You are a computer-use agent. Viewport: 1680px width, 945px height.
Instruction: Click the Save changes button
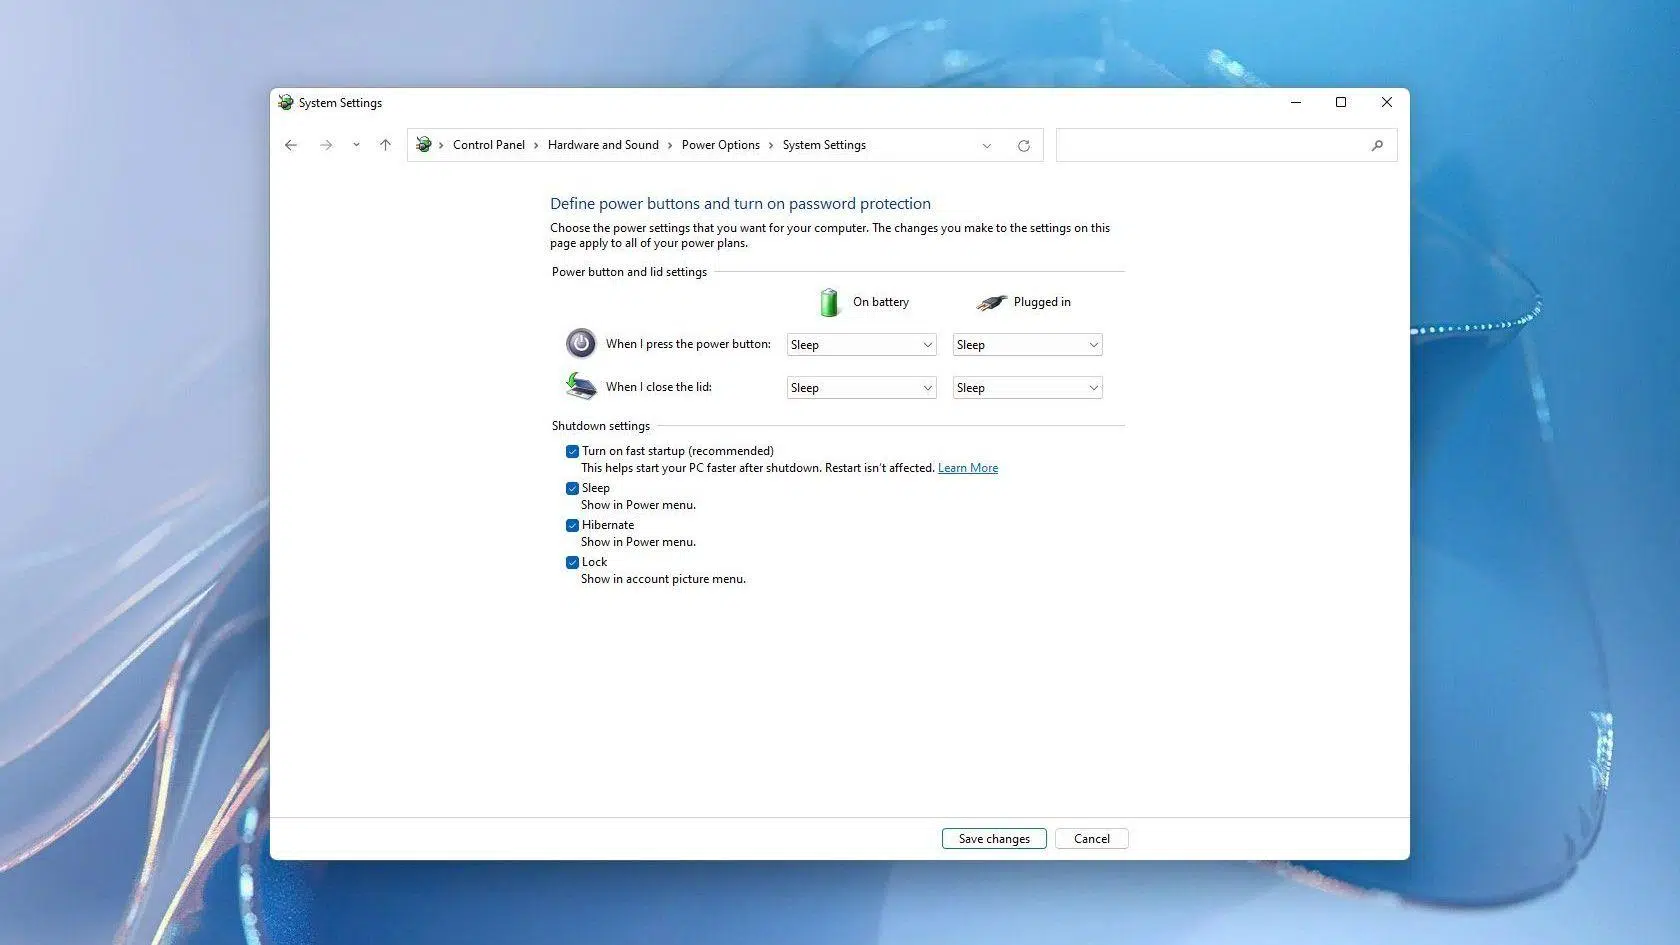[994, 839]
